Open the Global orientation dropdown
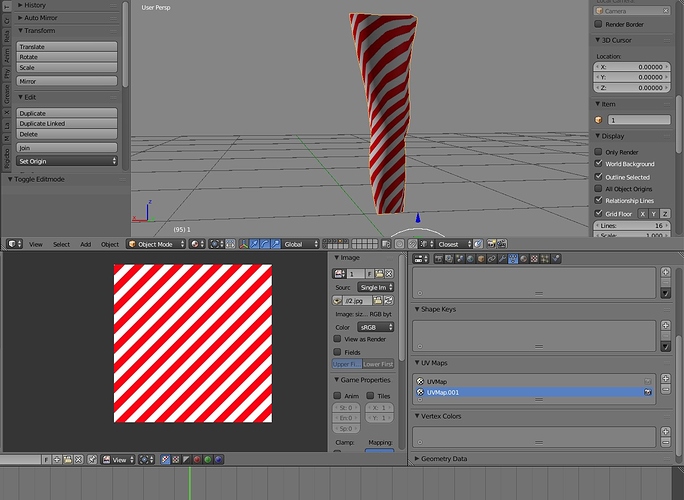This screenshot has width=684, height=500. tap(301, 244)
